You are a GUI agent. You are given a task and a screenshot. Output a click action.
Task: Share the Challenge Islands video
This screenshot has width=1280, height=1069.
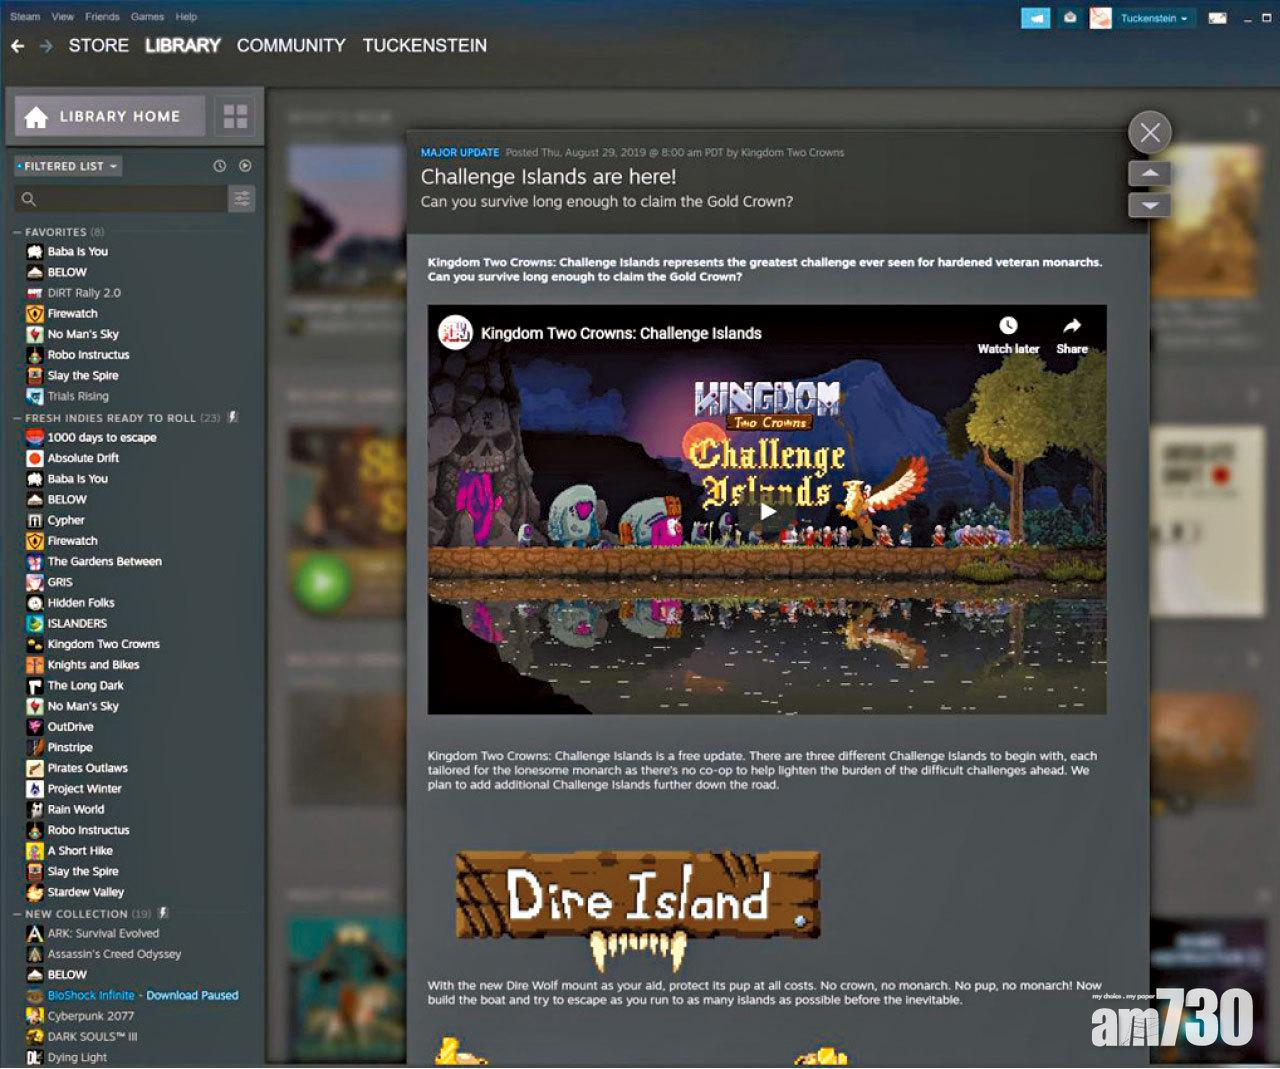(x=1071, y=335)
